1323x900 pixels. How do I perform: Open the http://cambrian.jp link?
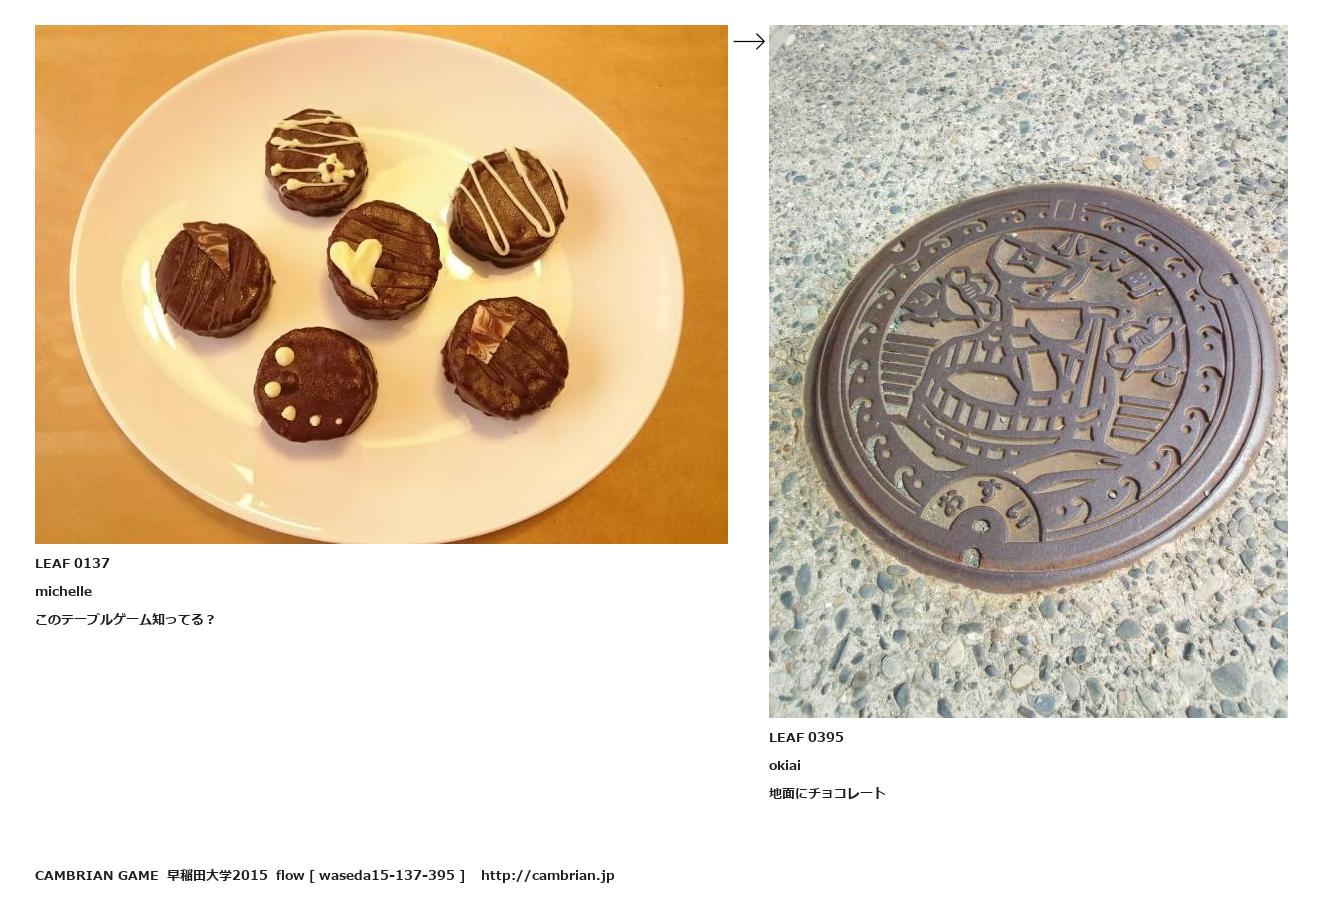(x=547, y=875)
